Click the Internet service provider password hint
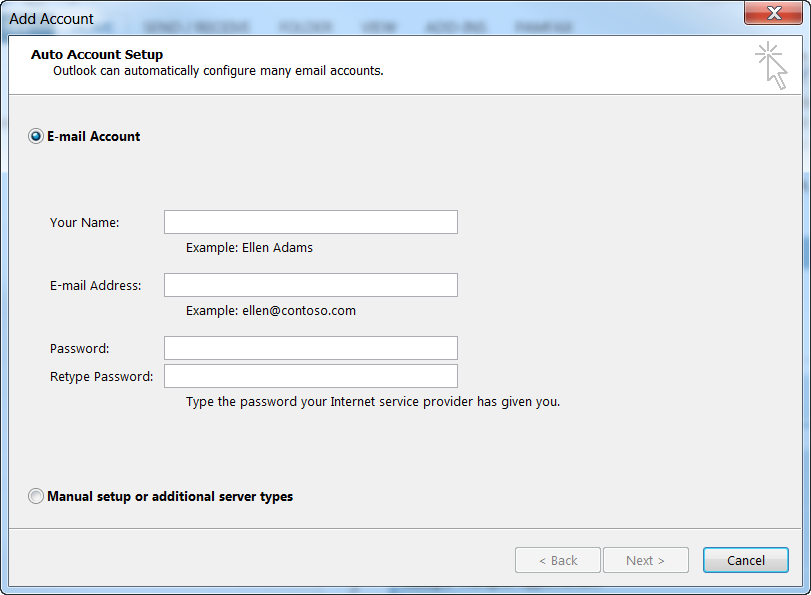Image resolution: width=811 pixels, height=595 pixels. tap(373, 402)
